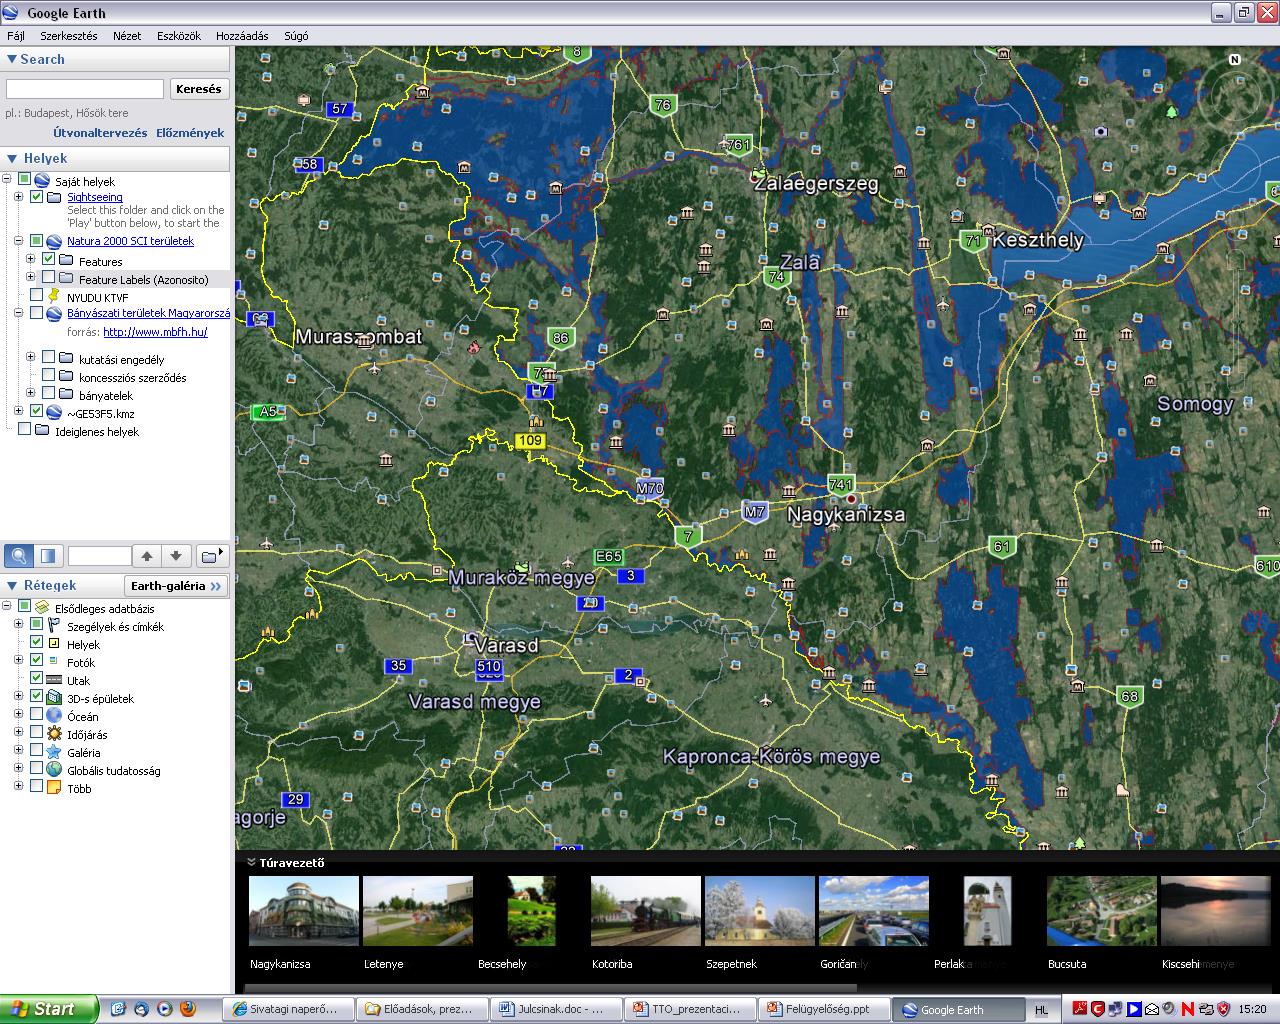Click the Elsődleges adatbázis layers stack icon
Screen dimensions: 1280x1024
(42, 608)
